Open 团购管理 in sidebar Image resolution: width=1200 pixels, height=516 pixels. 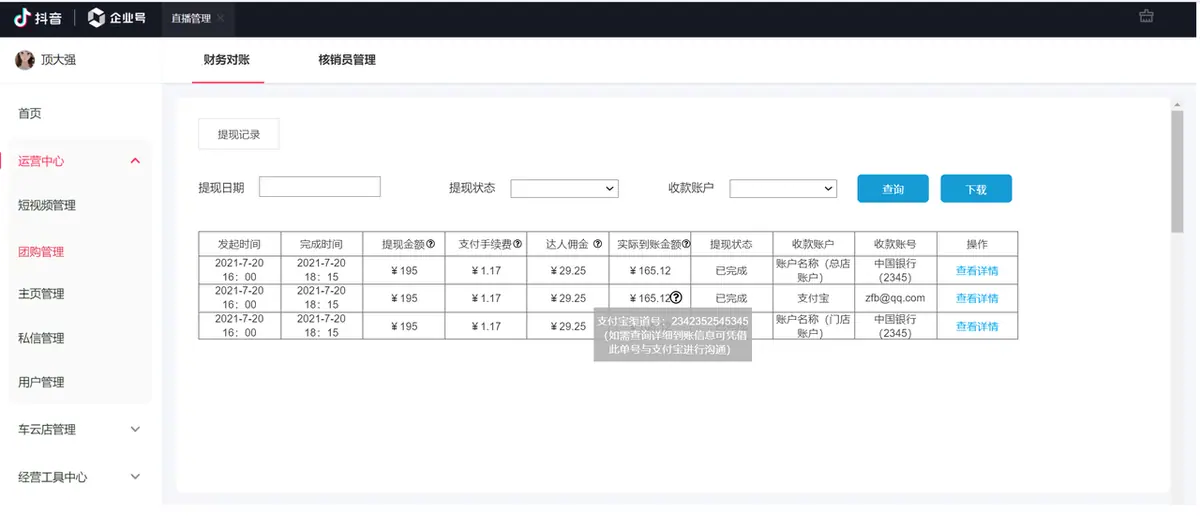point(41,251)
